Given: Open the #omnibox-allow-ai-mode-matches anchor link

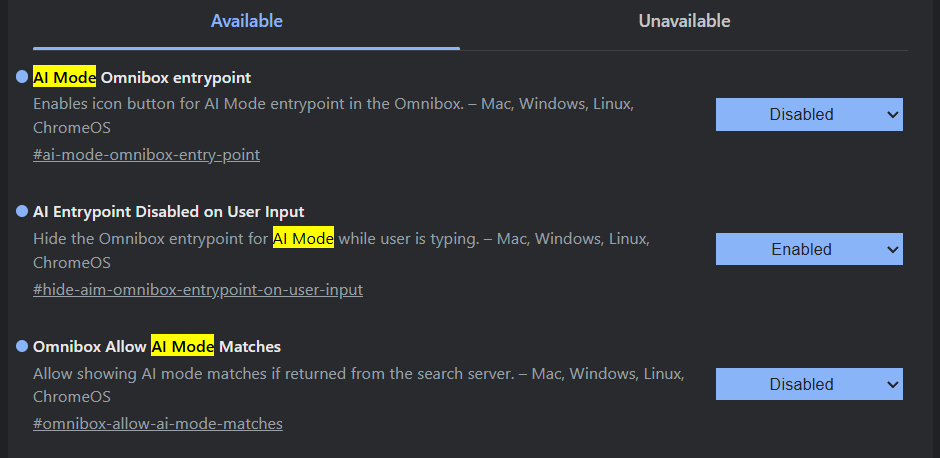Looking at the screenshot, I should (158, 424).
